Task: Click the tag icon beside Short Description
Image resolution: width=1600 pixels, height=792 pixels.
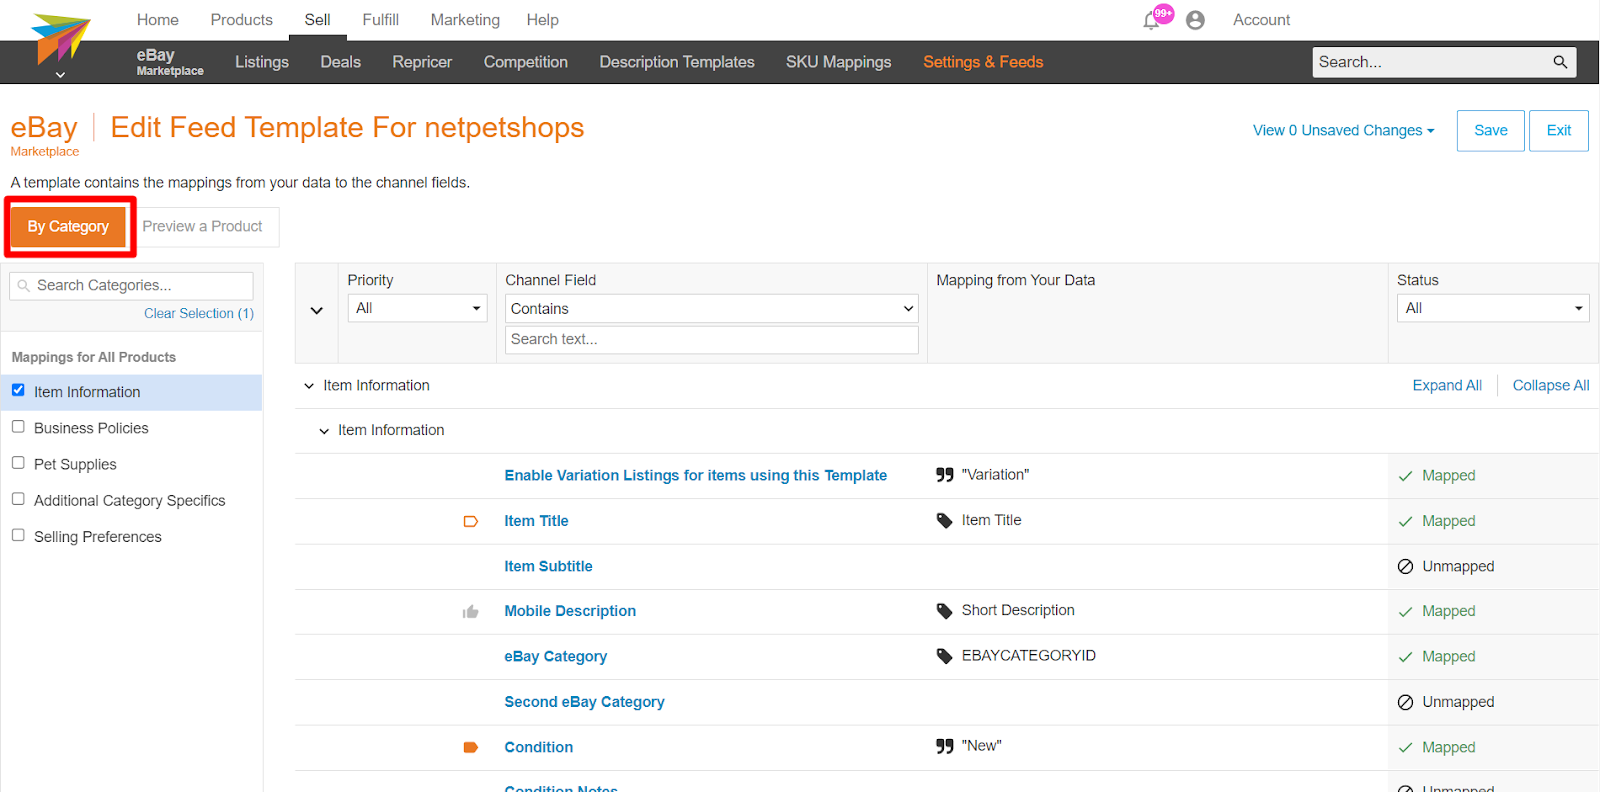Action: tap(944, 611)
